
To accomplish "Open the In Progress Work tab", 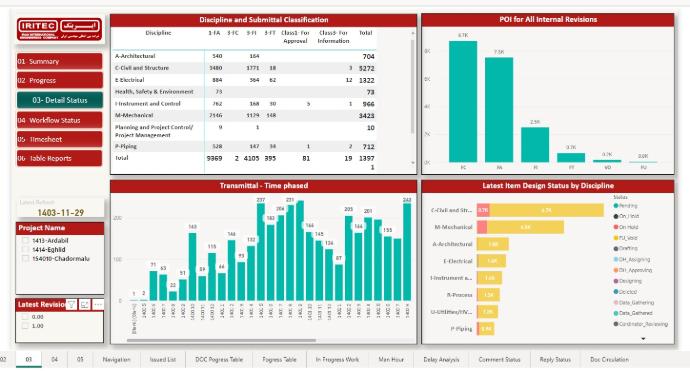I will (x=337, y=360).
